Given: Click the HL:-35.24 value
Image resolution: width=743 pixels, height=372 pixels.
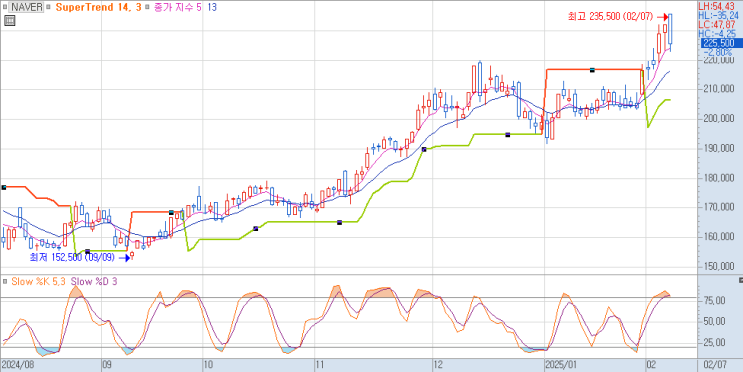Looking at the screenshot, I should (x=718, y=15).
